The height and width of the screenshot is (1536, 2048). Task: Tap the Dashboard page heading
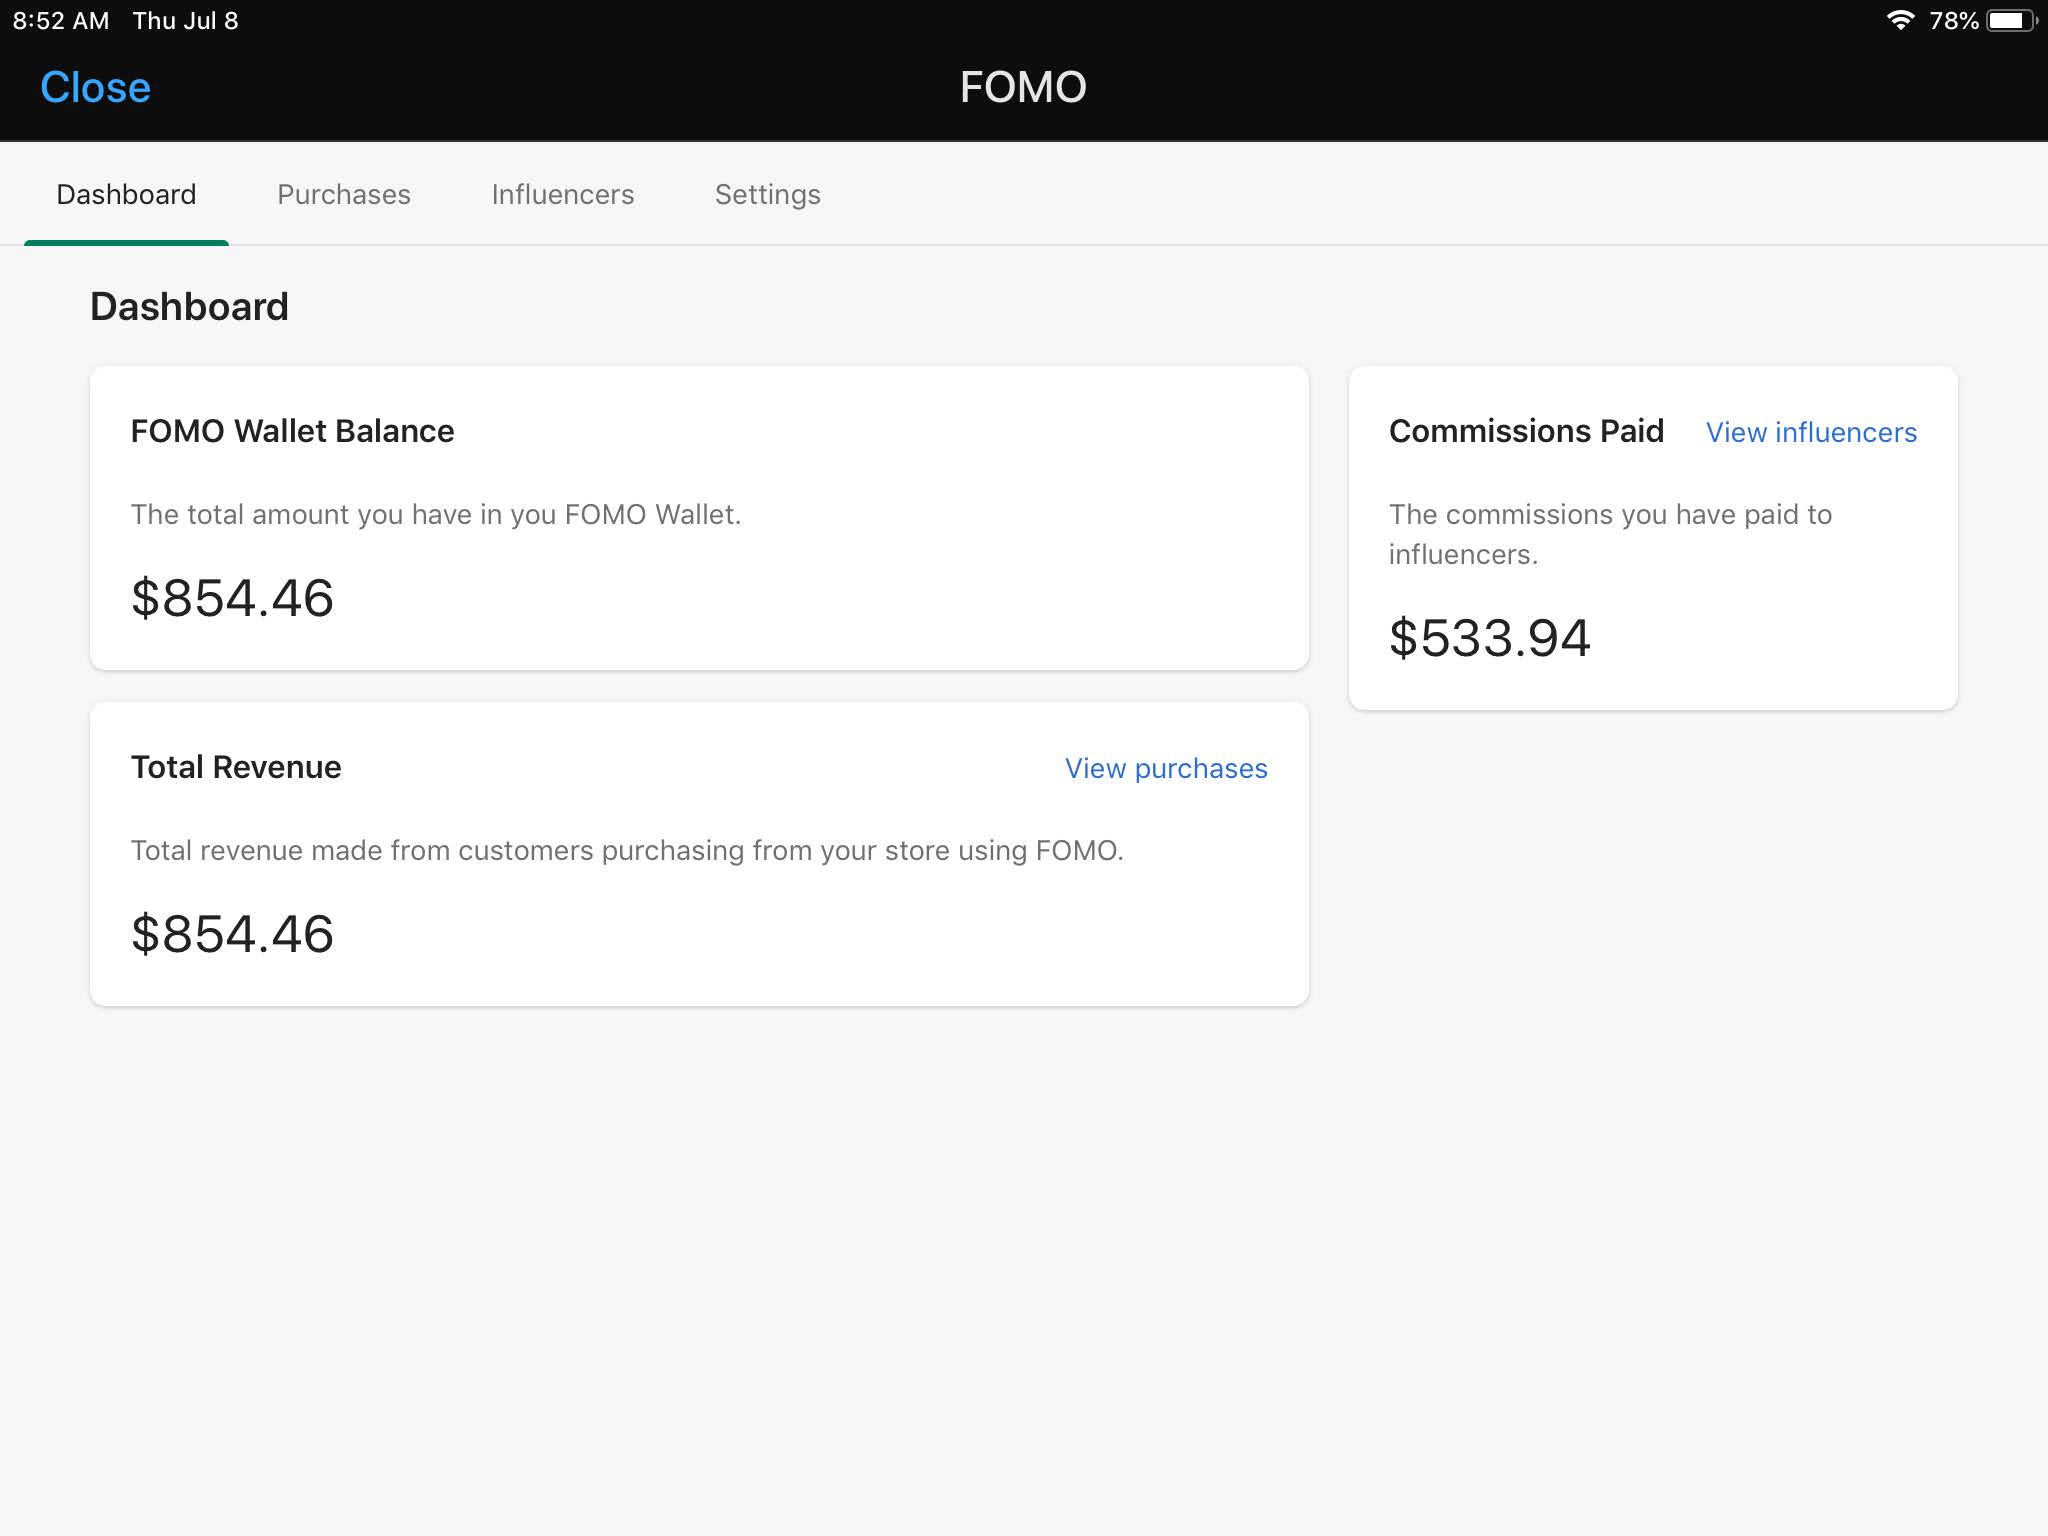click(x=189, y=306)
